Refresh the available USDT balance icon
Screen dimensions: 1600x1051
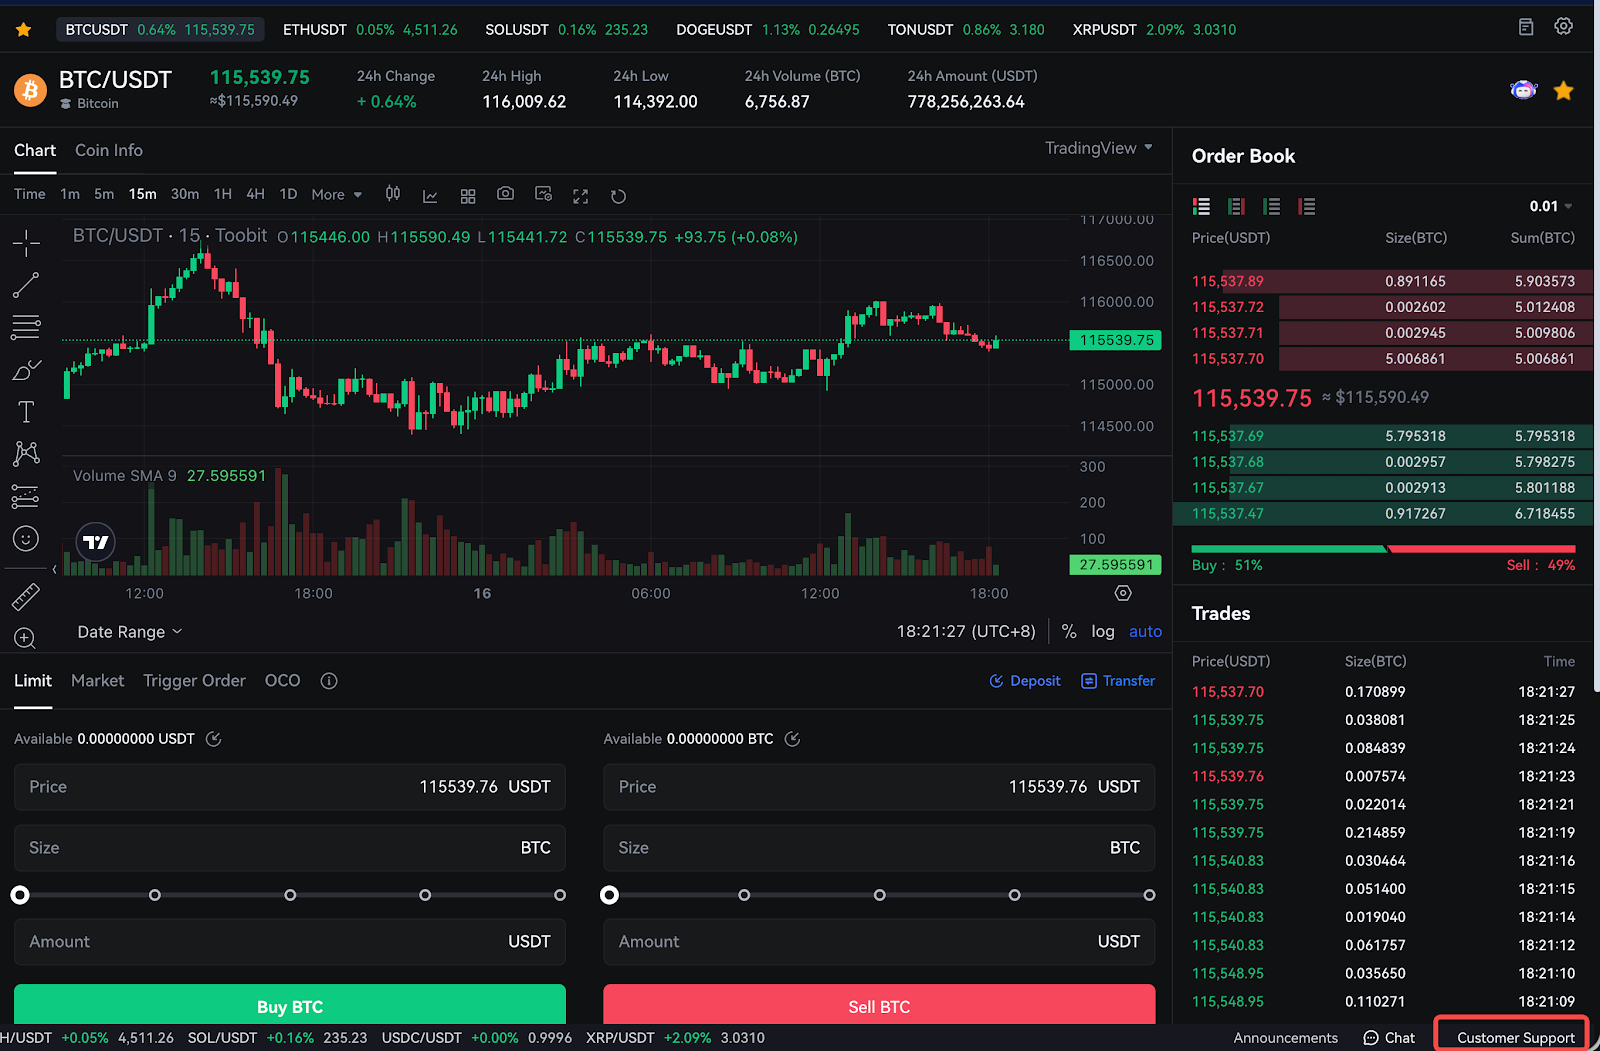[213, 739]
